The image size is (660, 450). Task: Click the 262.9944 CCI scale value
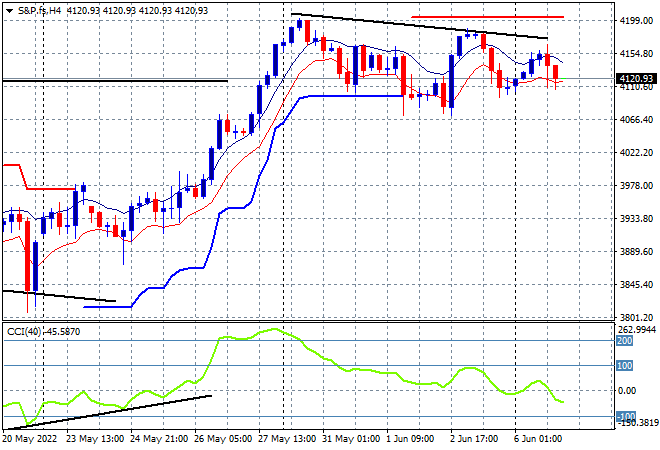tap(636, 329)
